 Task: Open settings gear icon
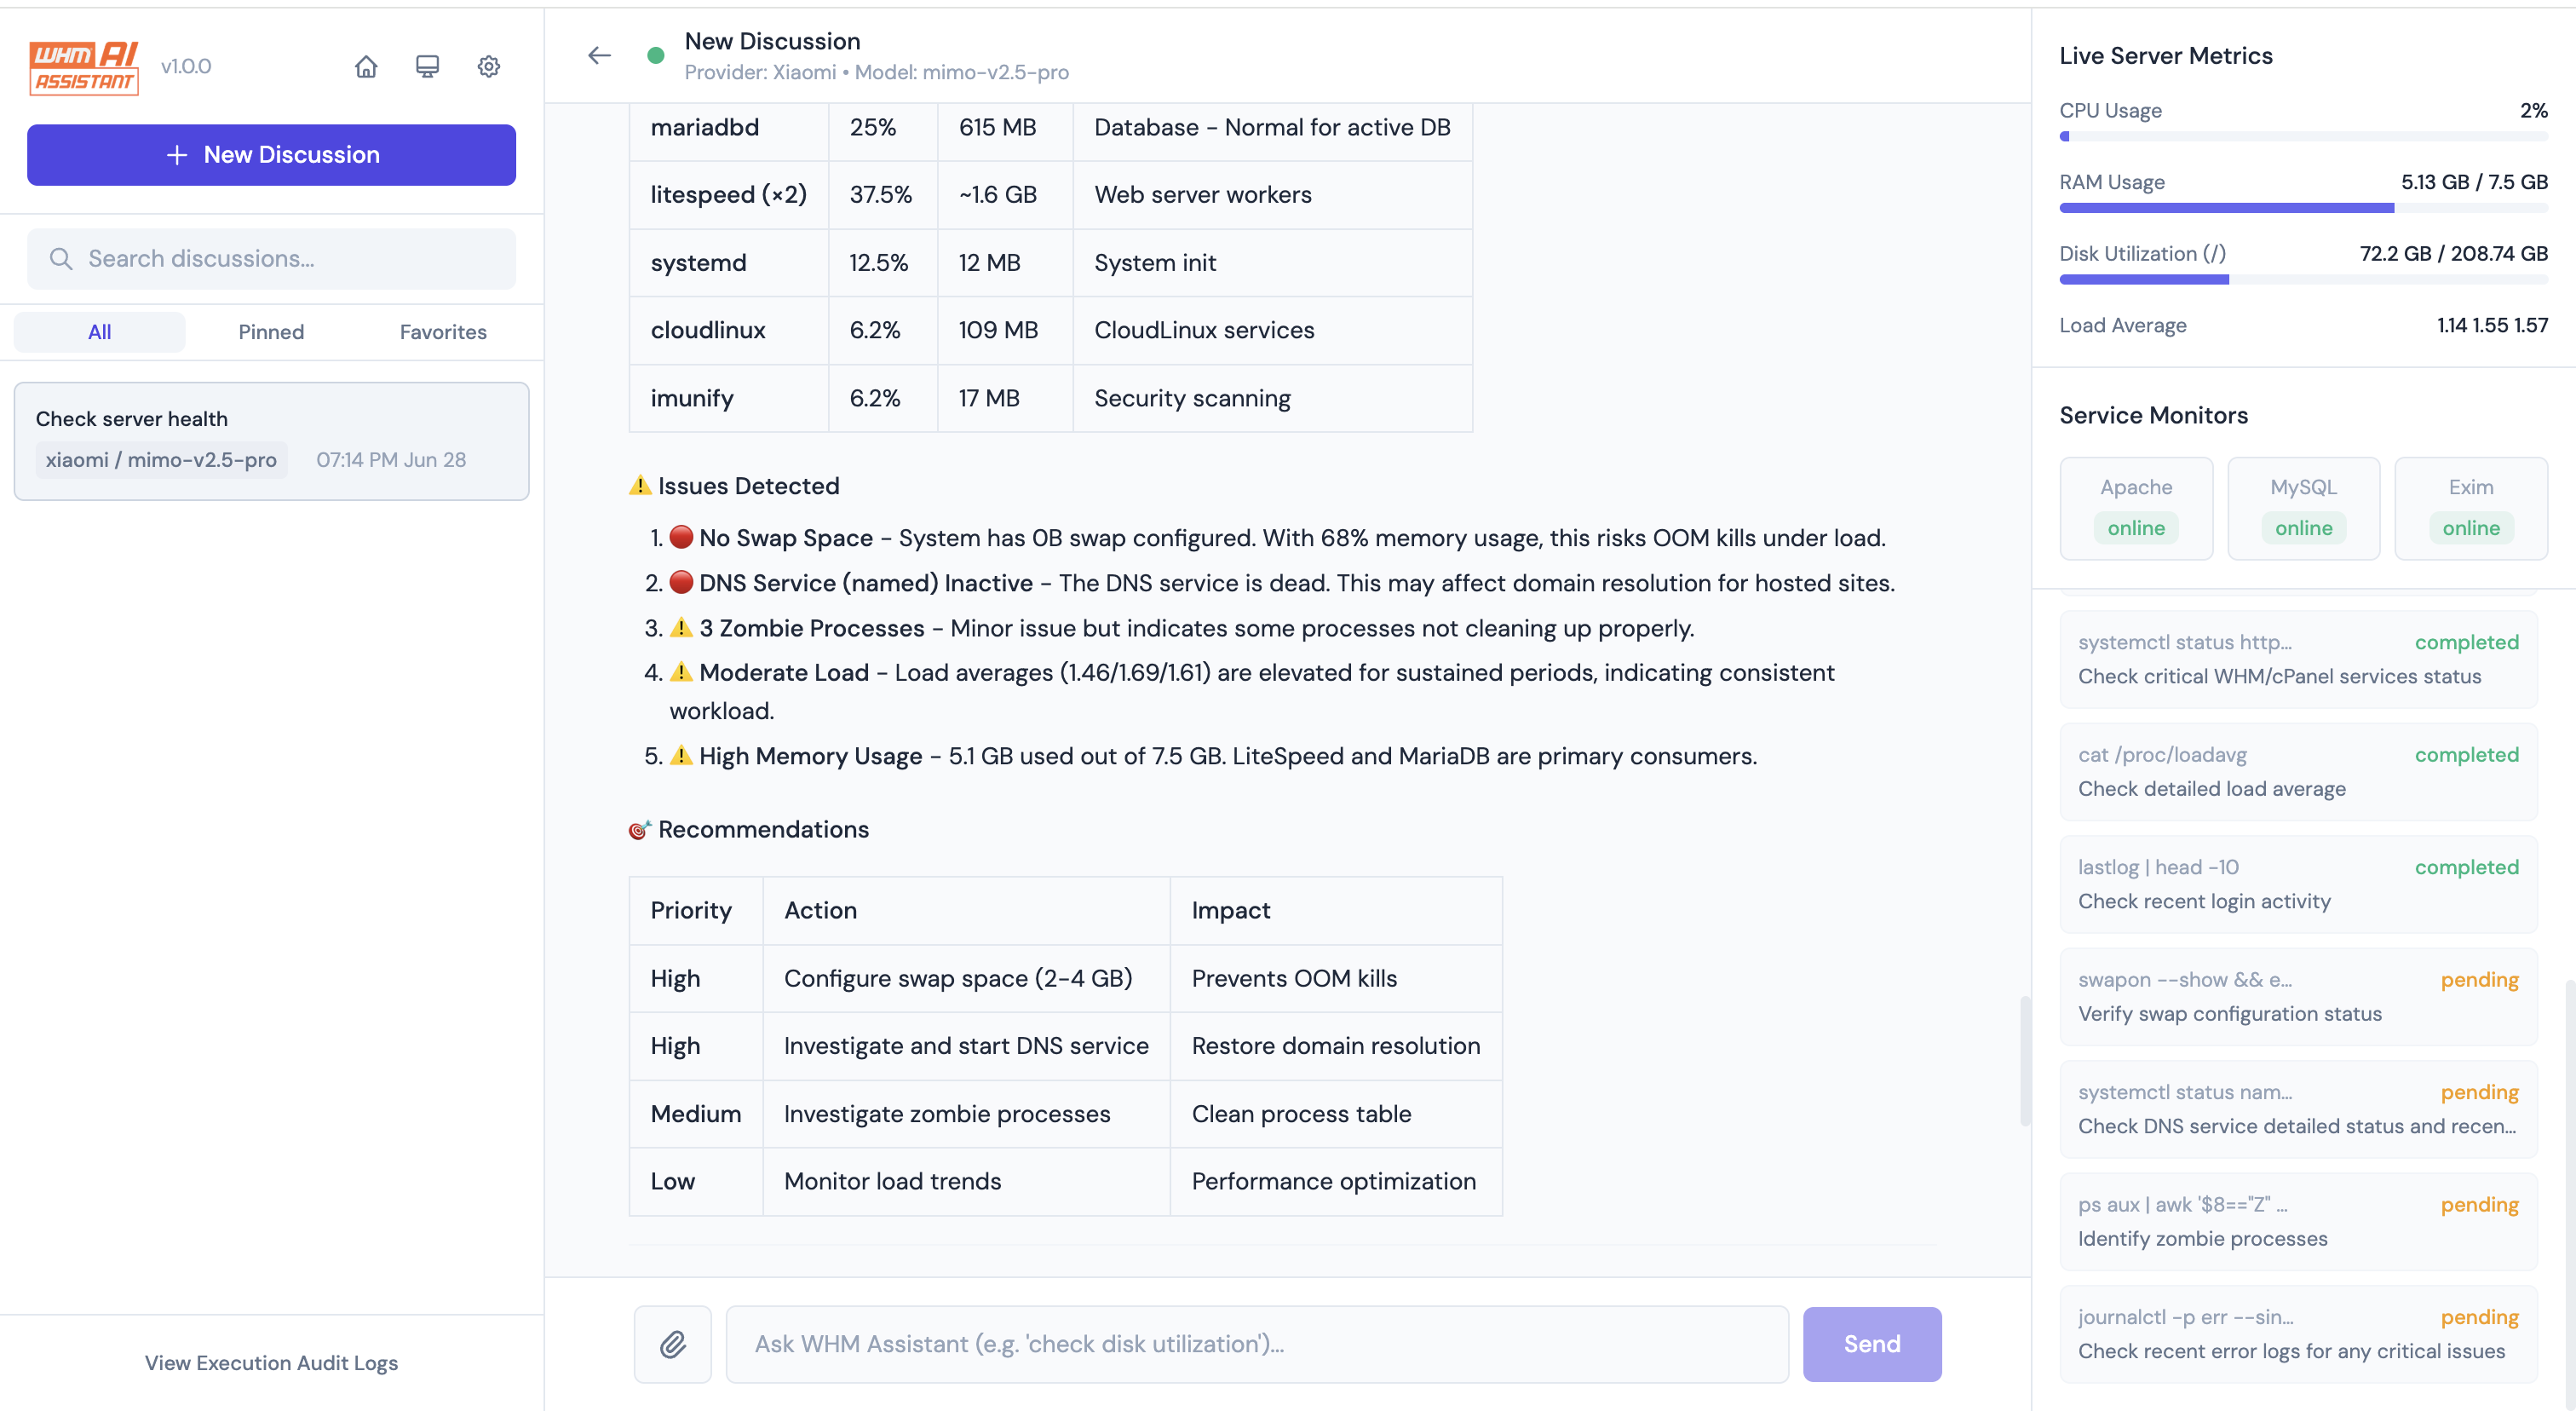click(488, 66)
